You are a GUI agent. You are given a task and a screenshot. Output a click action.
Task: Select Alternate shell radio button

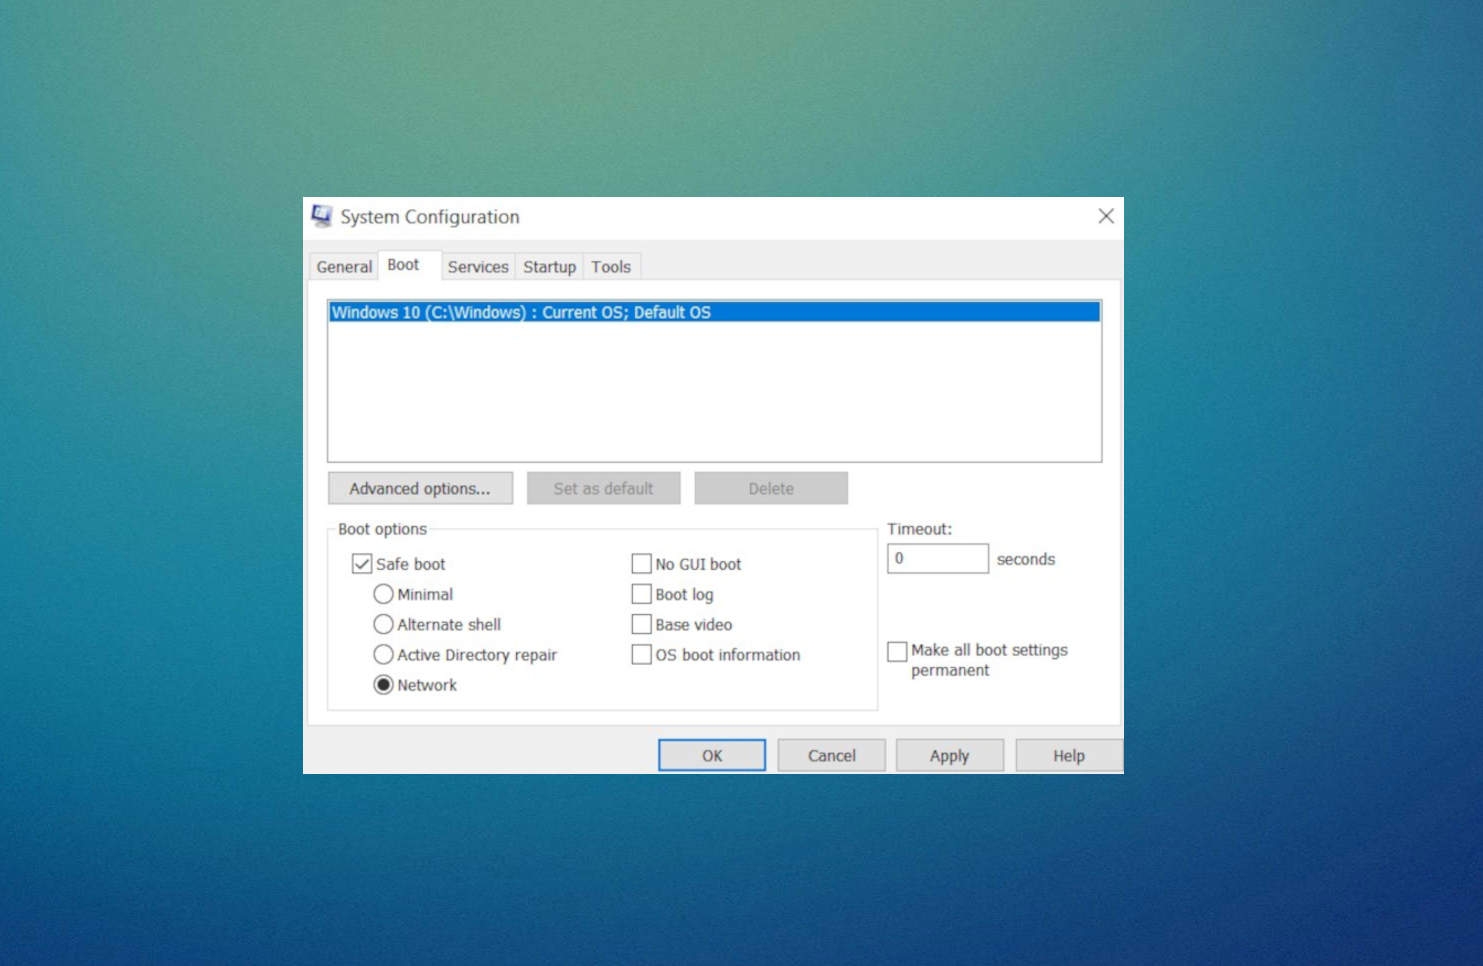tap(383, 624)
